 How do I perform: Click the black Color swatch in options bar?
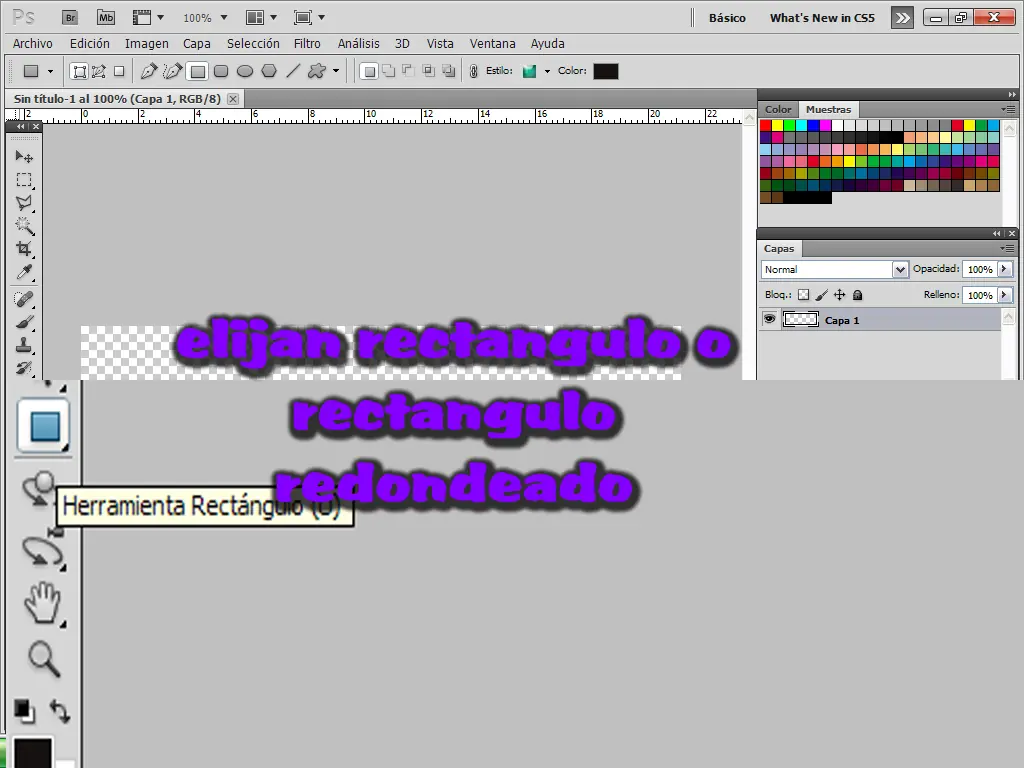click(x=605, y=71)
